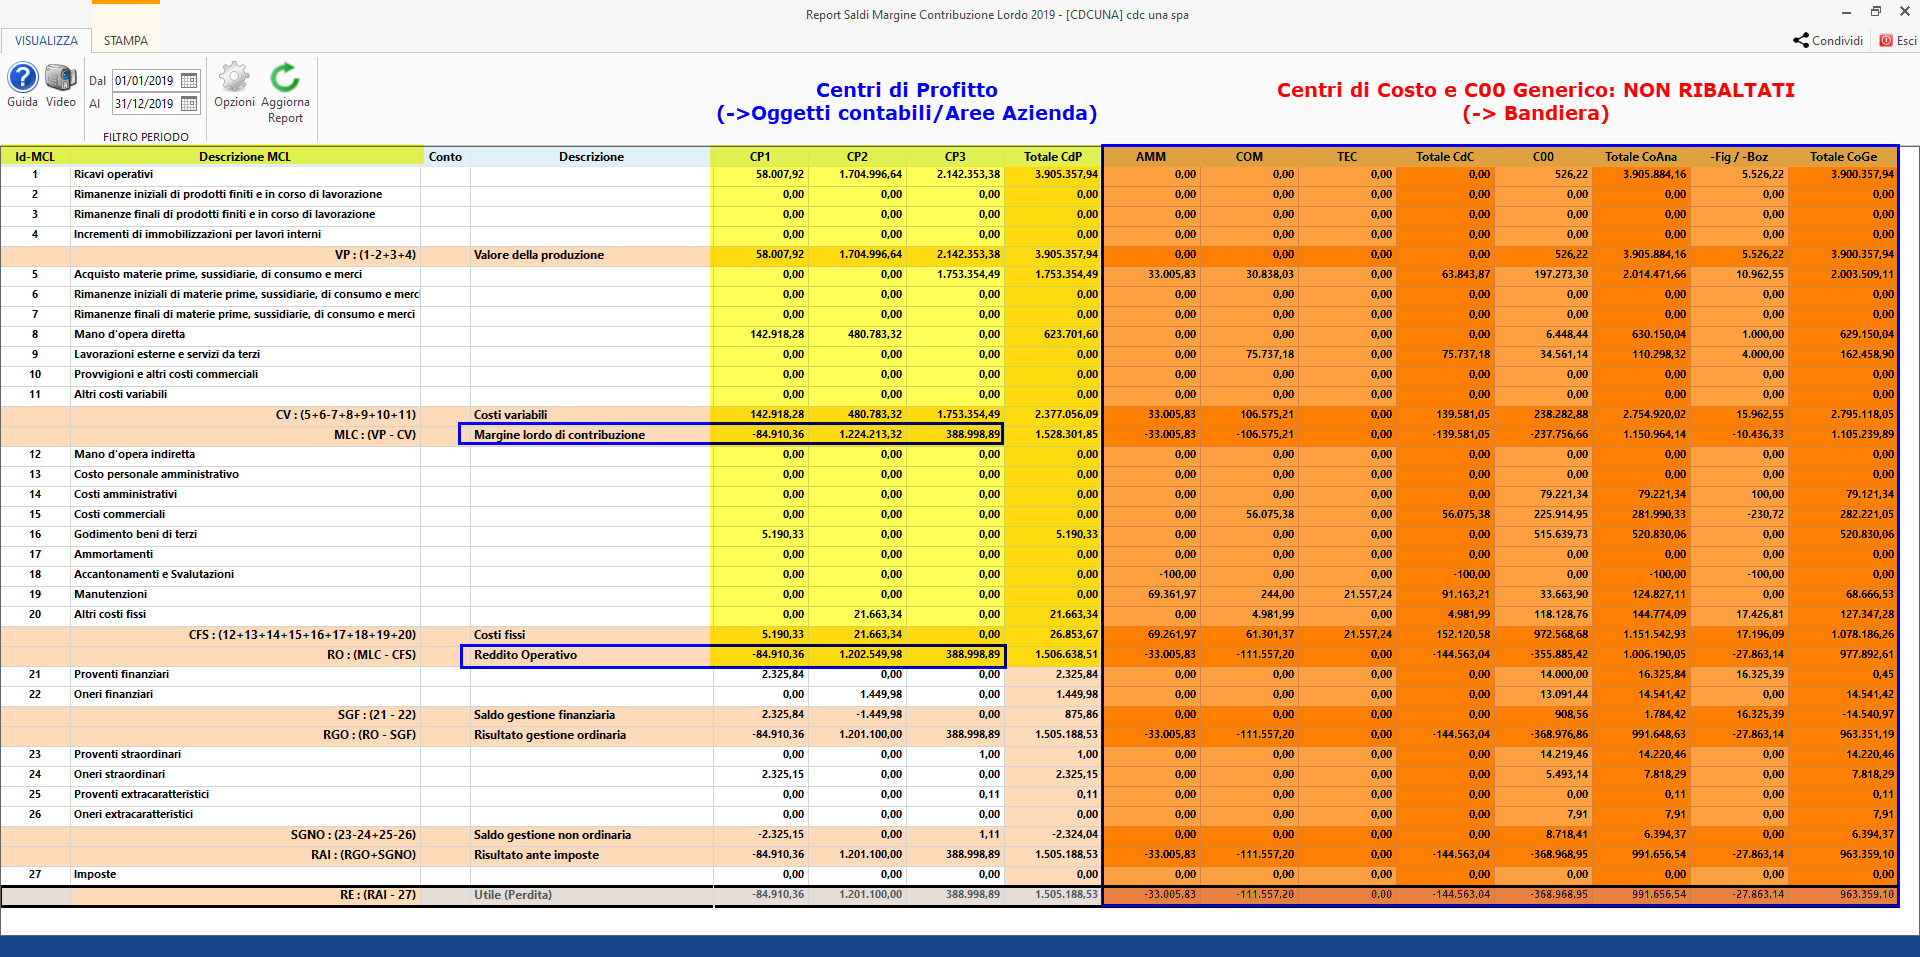Select the TEC column header
The height and width of the screenshot is (957, 1920).
tap(1347, 157)
